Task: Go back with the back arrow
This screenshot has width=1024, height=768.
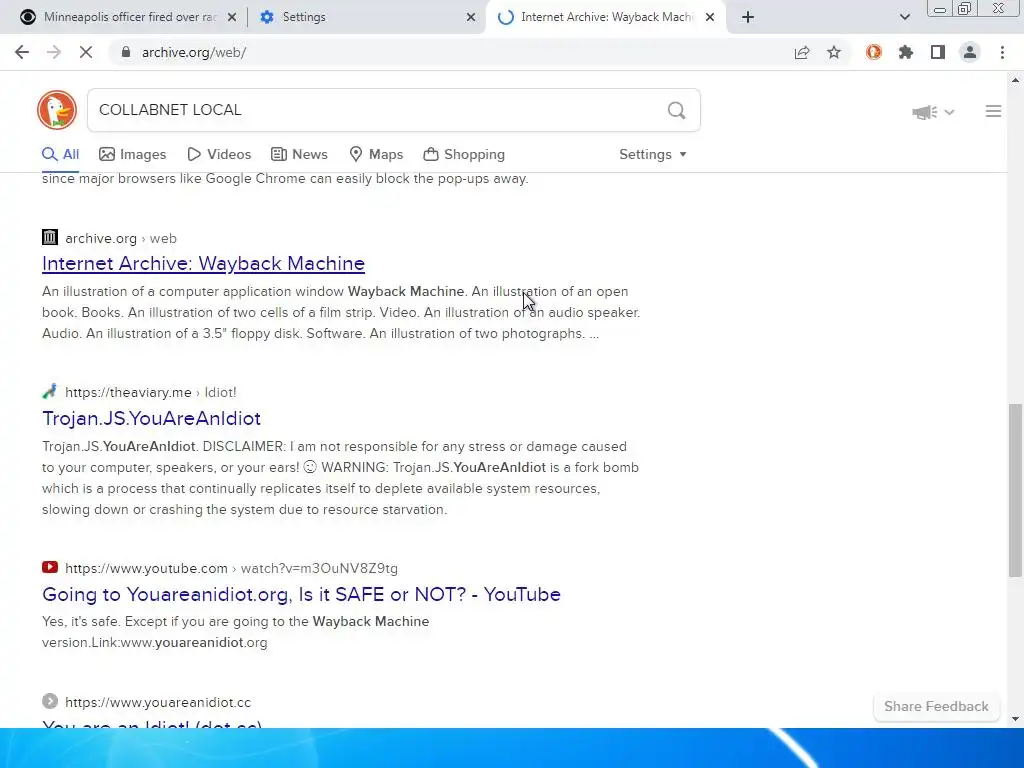Action: coord(22,52)
